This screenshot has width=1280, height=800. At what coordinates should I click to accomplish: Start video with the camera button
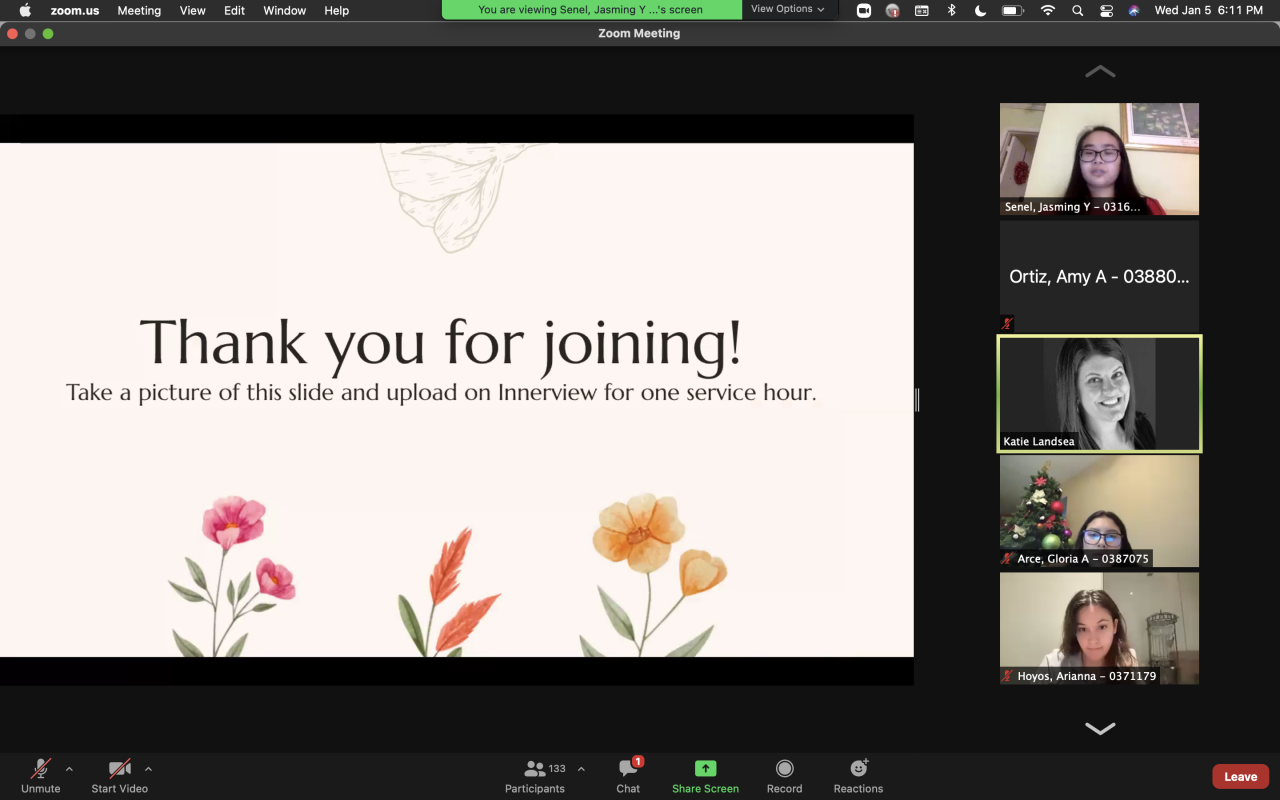[119, 776]
